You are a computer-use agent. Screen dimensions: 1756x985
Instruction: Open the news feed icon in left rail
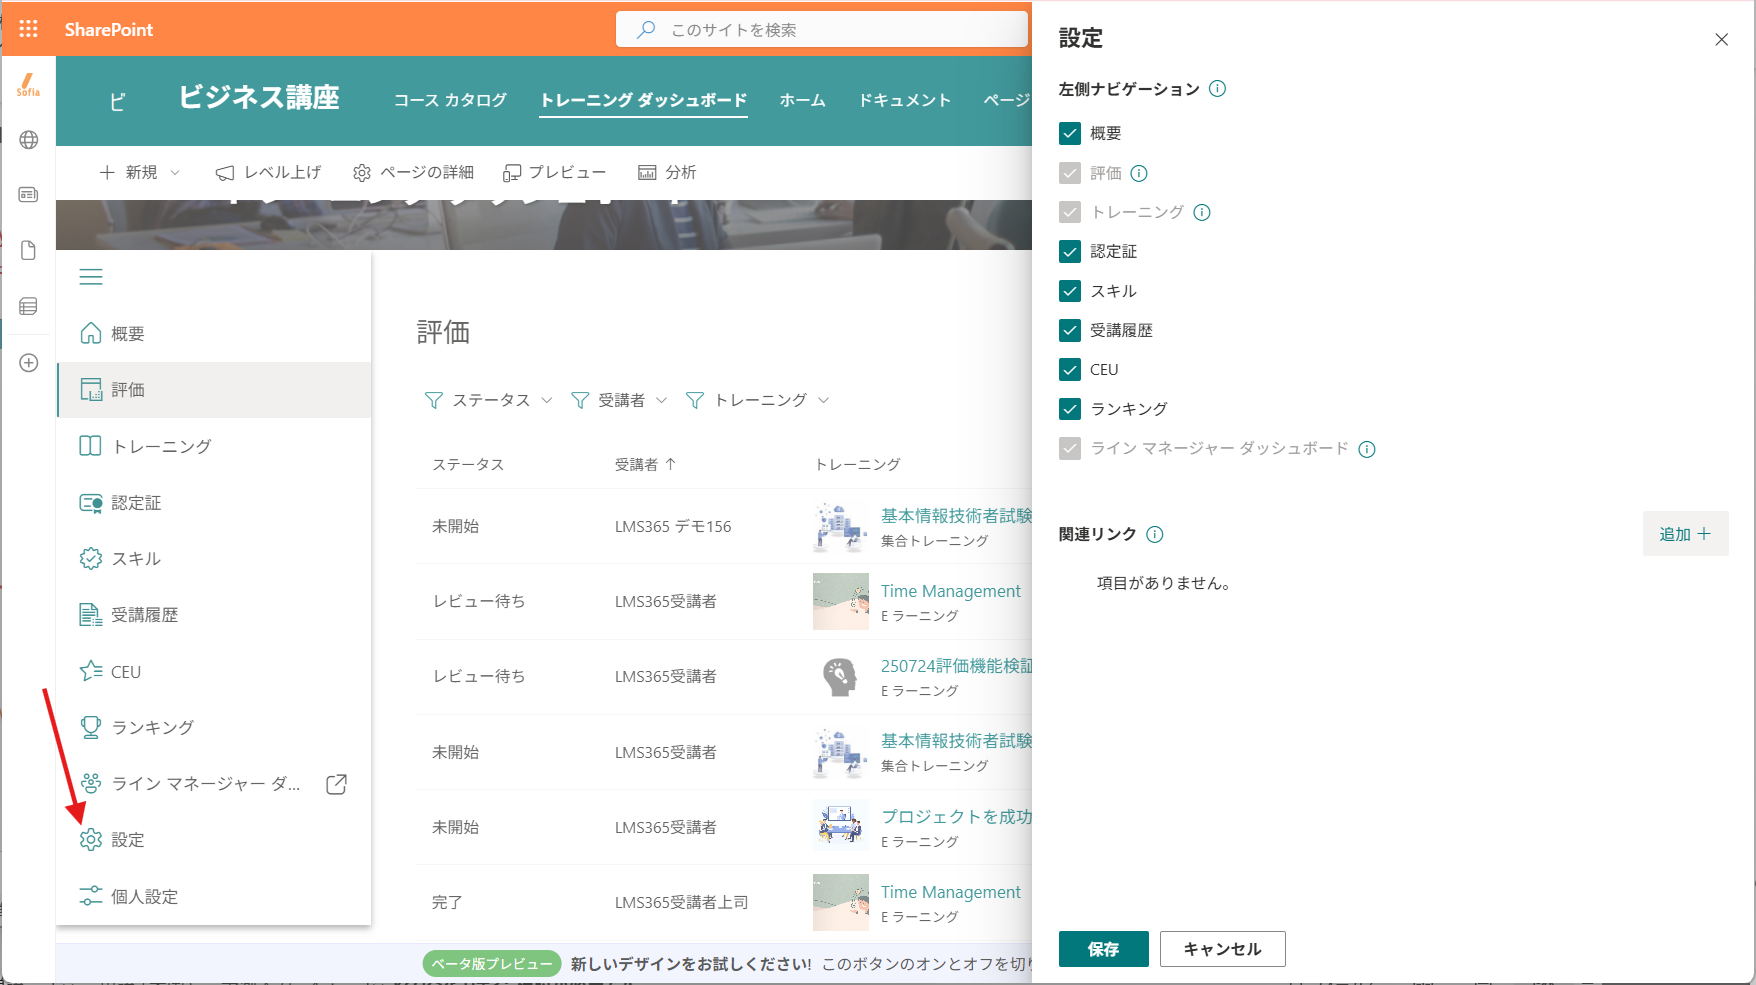pos(29,194)
